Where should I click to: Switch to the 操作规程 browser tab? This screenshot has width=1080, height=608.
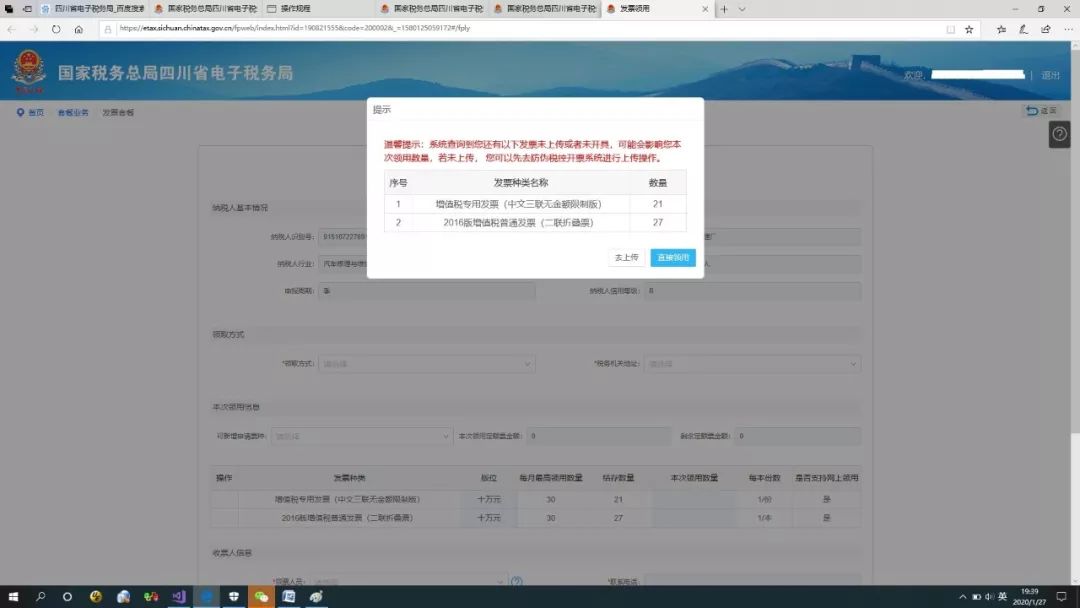(x=315, y=8)
